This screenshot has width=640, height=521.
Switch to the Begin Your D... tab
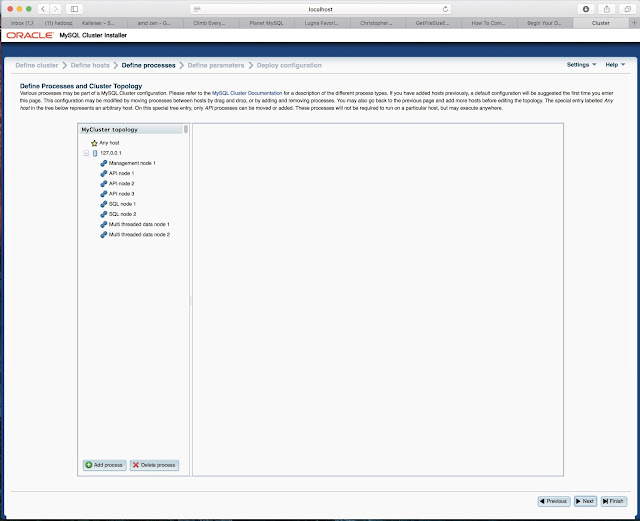coord(544,23)
